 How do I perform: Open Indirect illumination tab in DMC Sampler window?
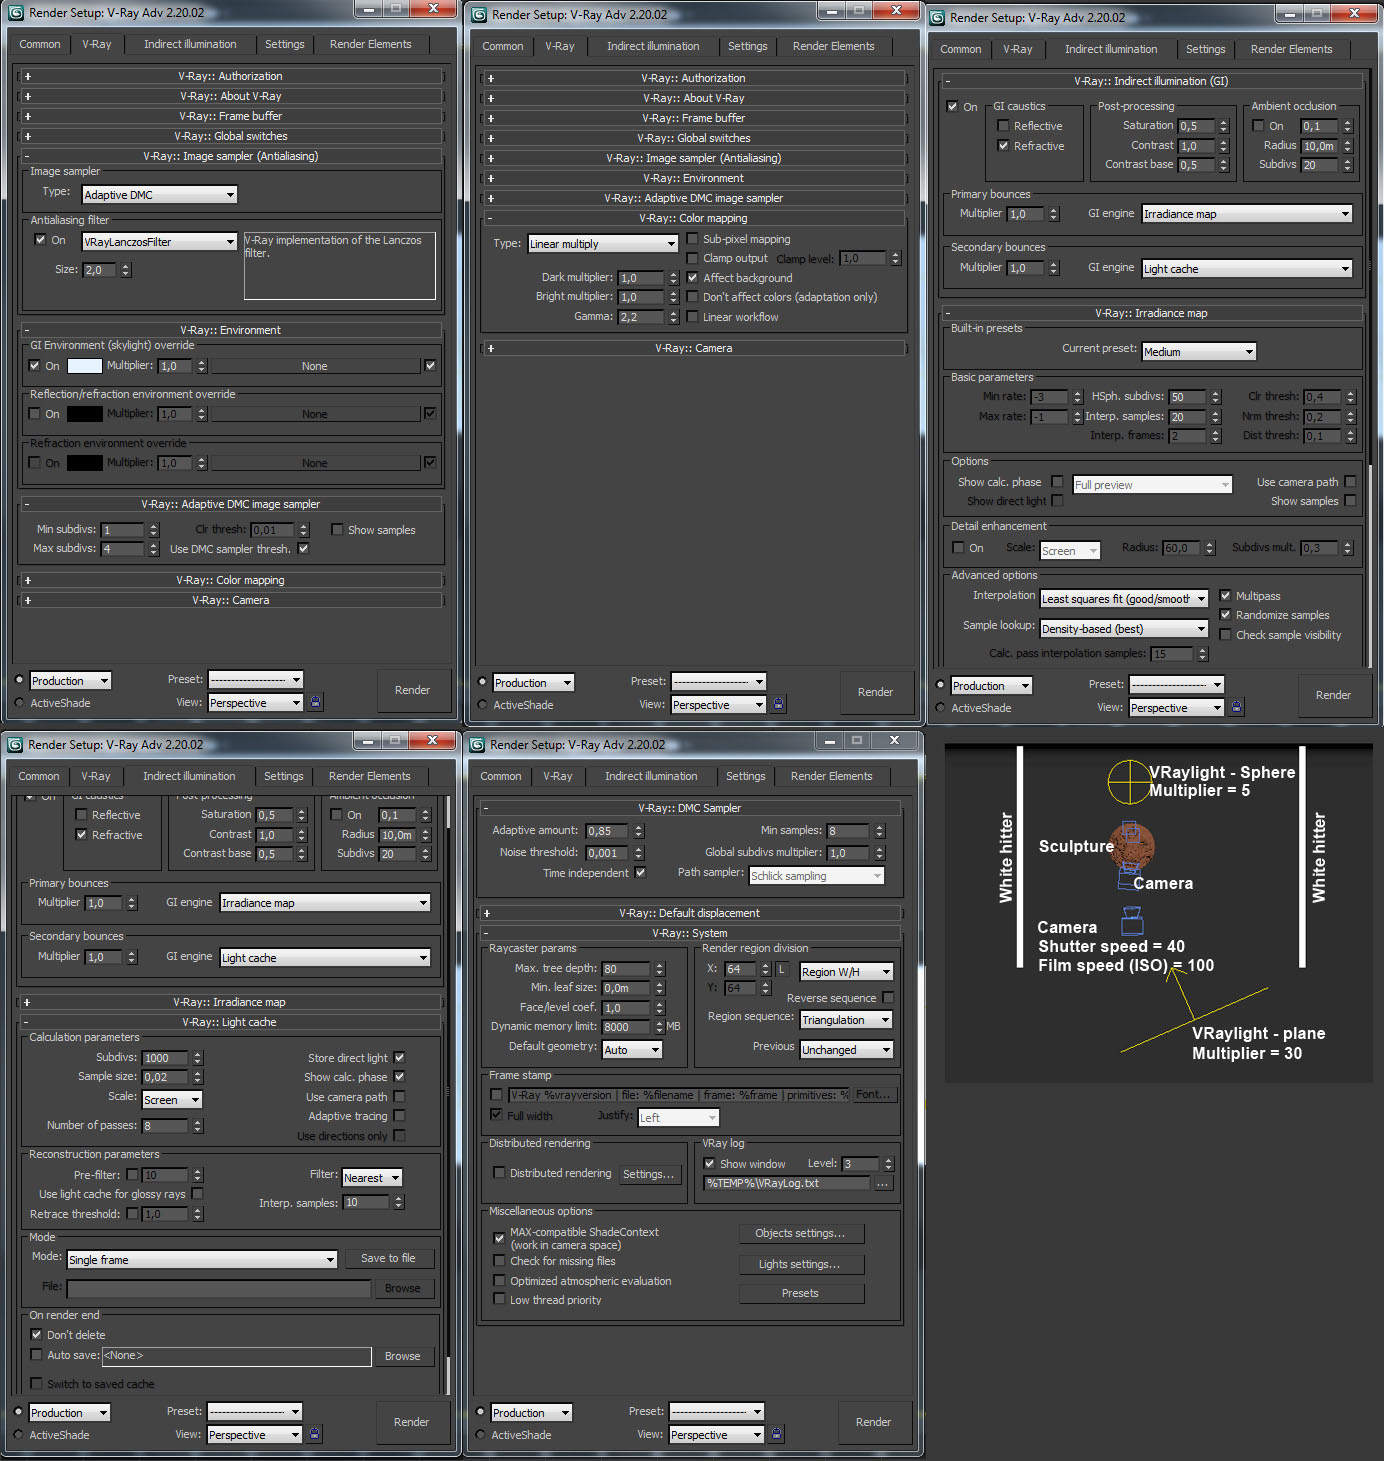[651, 776]
